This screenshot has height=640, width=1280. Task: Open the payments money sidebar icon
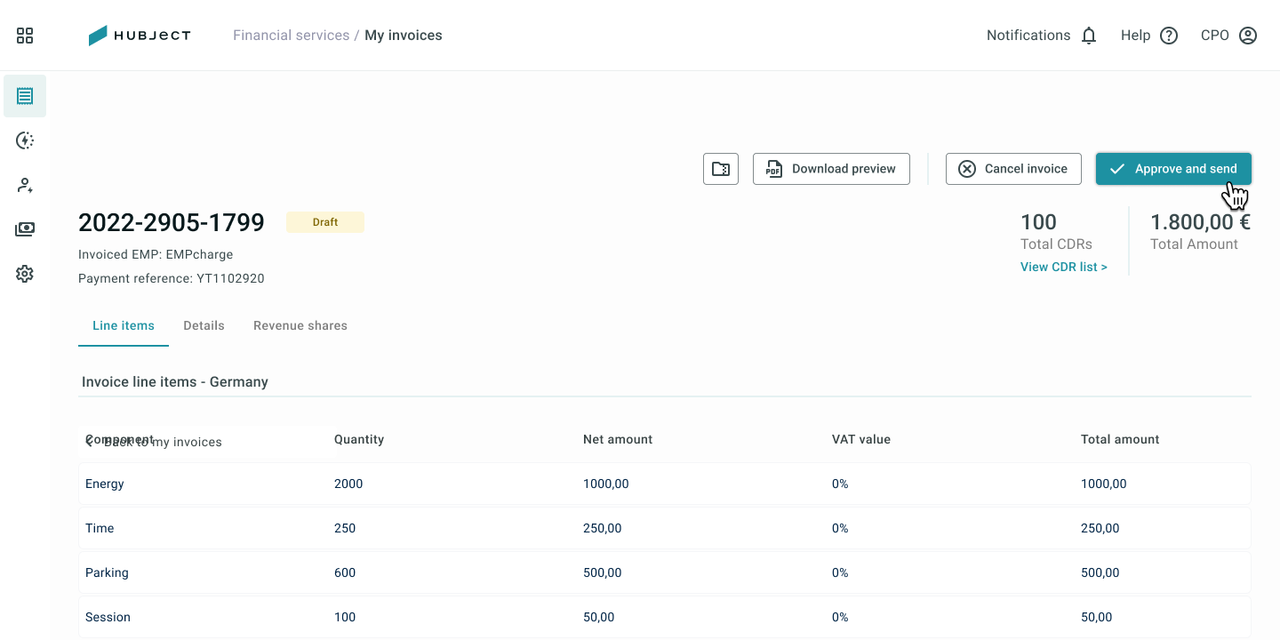click(25, 229)
